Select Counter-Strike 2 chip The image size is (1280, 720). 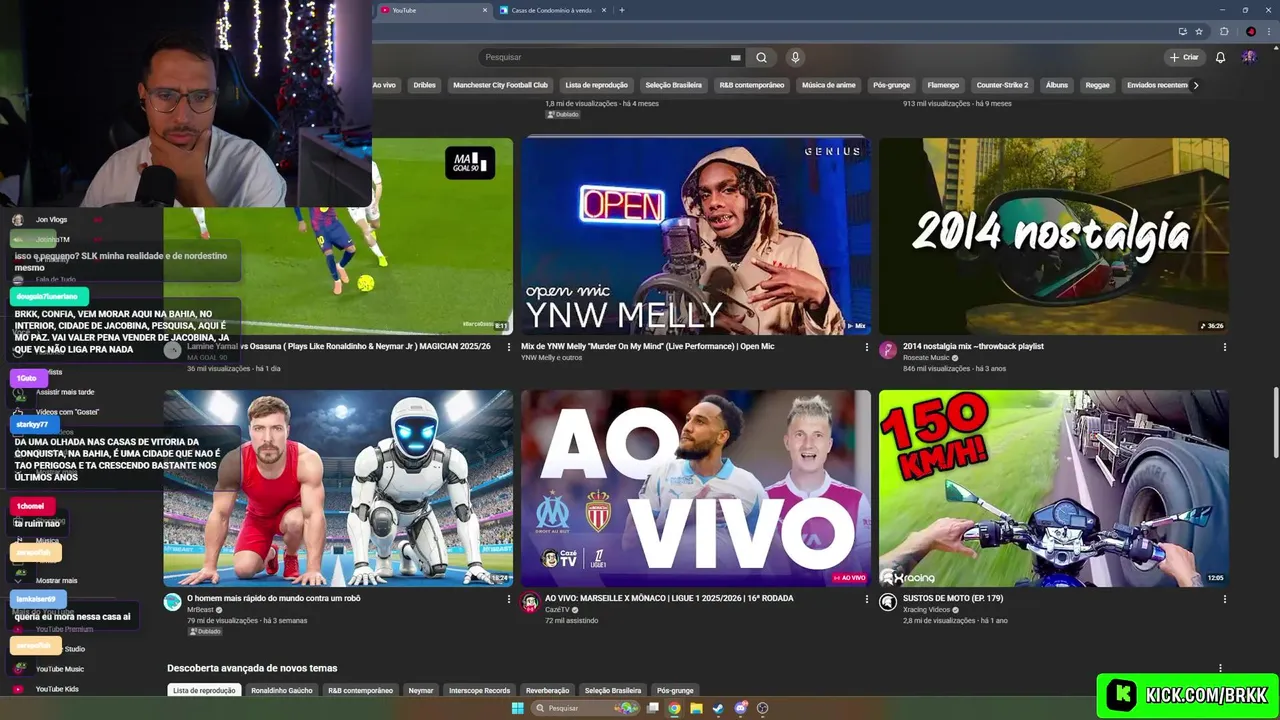pos(1002,85)
